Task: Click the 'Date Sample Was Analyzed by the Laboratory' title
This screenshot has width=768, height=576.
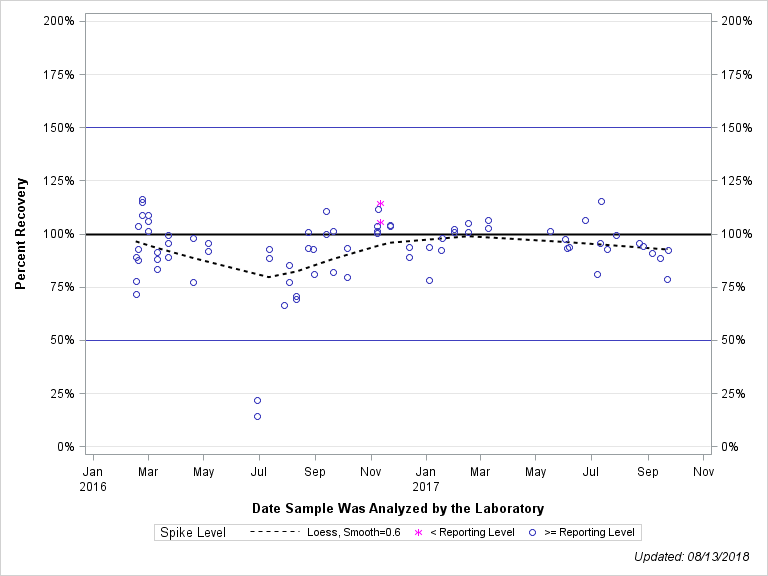Action: [398, 508]
